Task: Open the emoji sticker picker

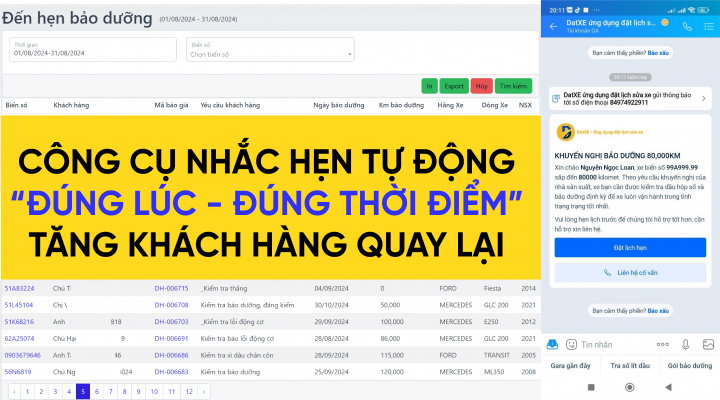Action: [x=571, y=344]
